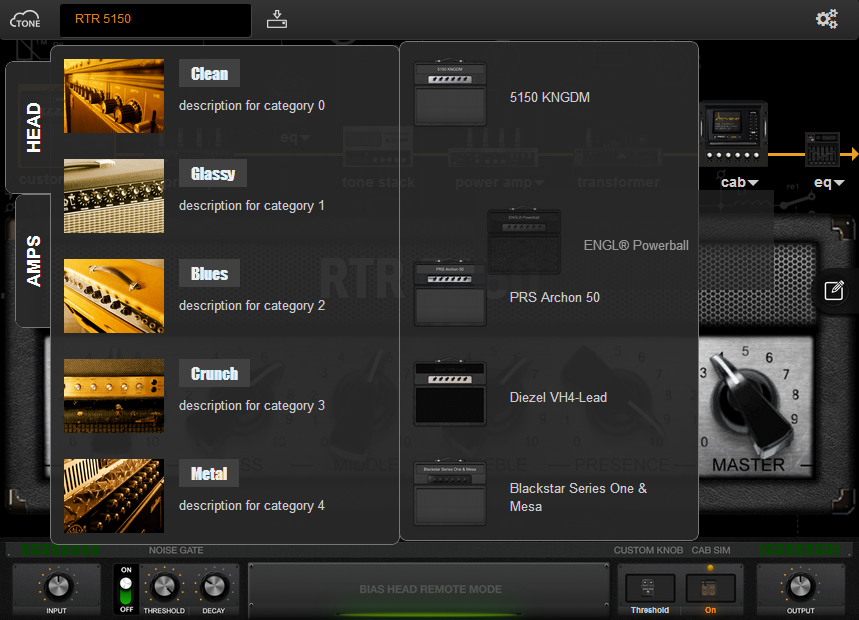Expand the eq dropdown next to cab
This screenshot has height=620, width=859.
pyautogui.click(x=839, y=182)
